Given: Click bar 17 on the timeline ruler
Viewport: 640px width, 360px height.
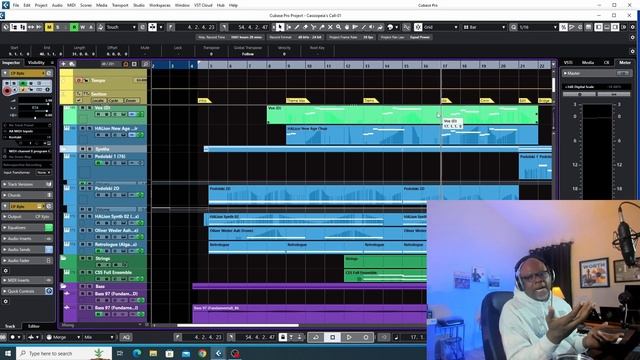Looking at the screenshot, I should click(x=445, y=65).
